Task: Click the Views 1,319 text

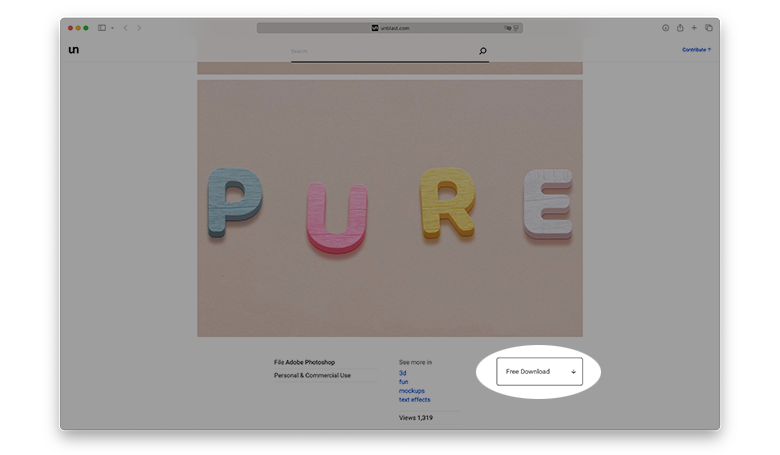Action: click(416, 418)
